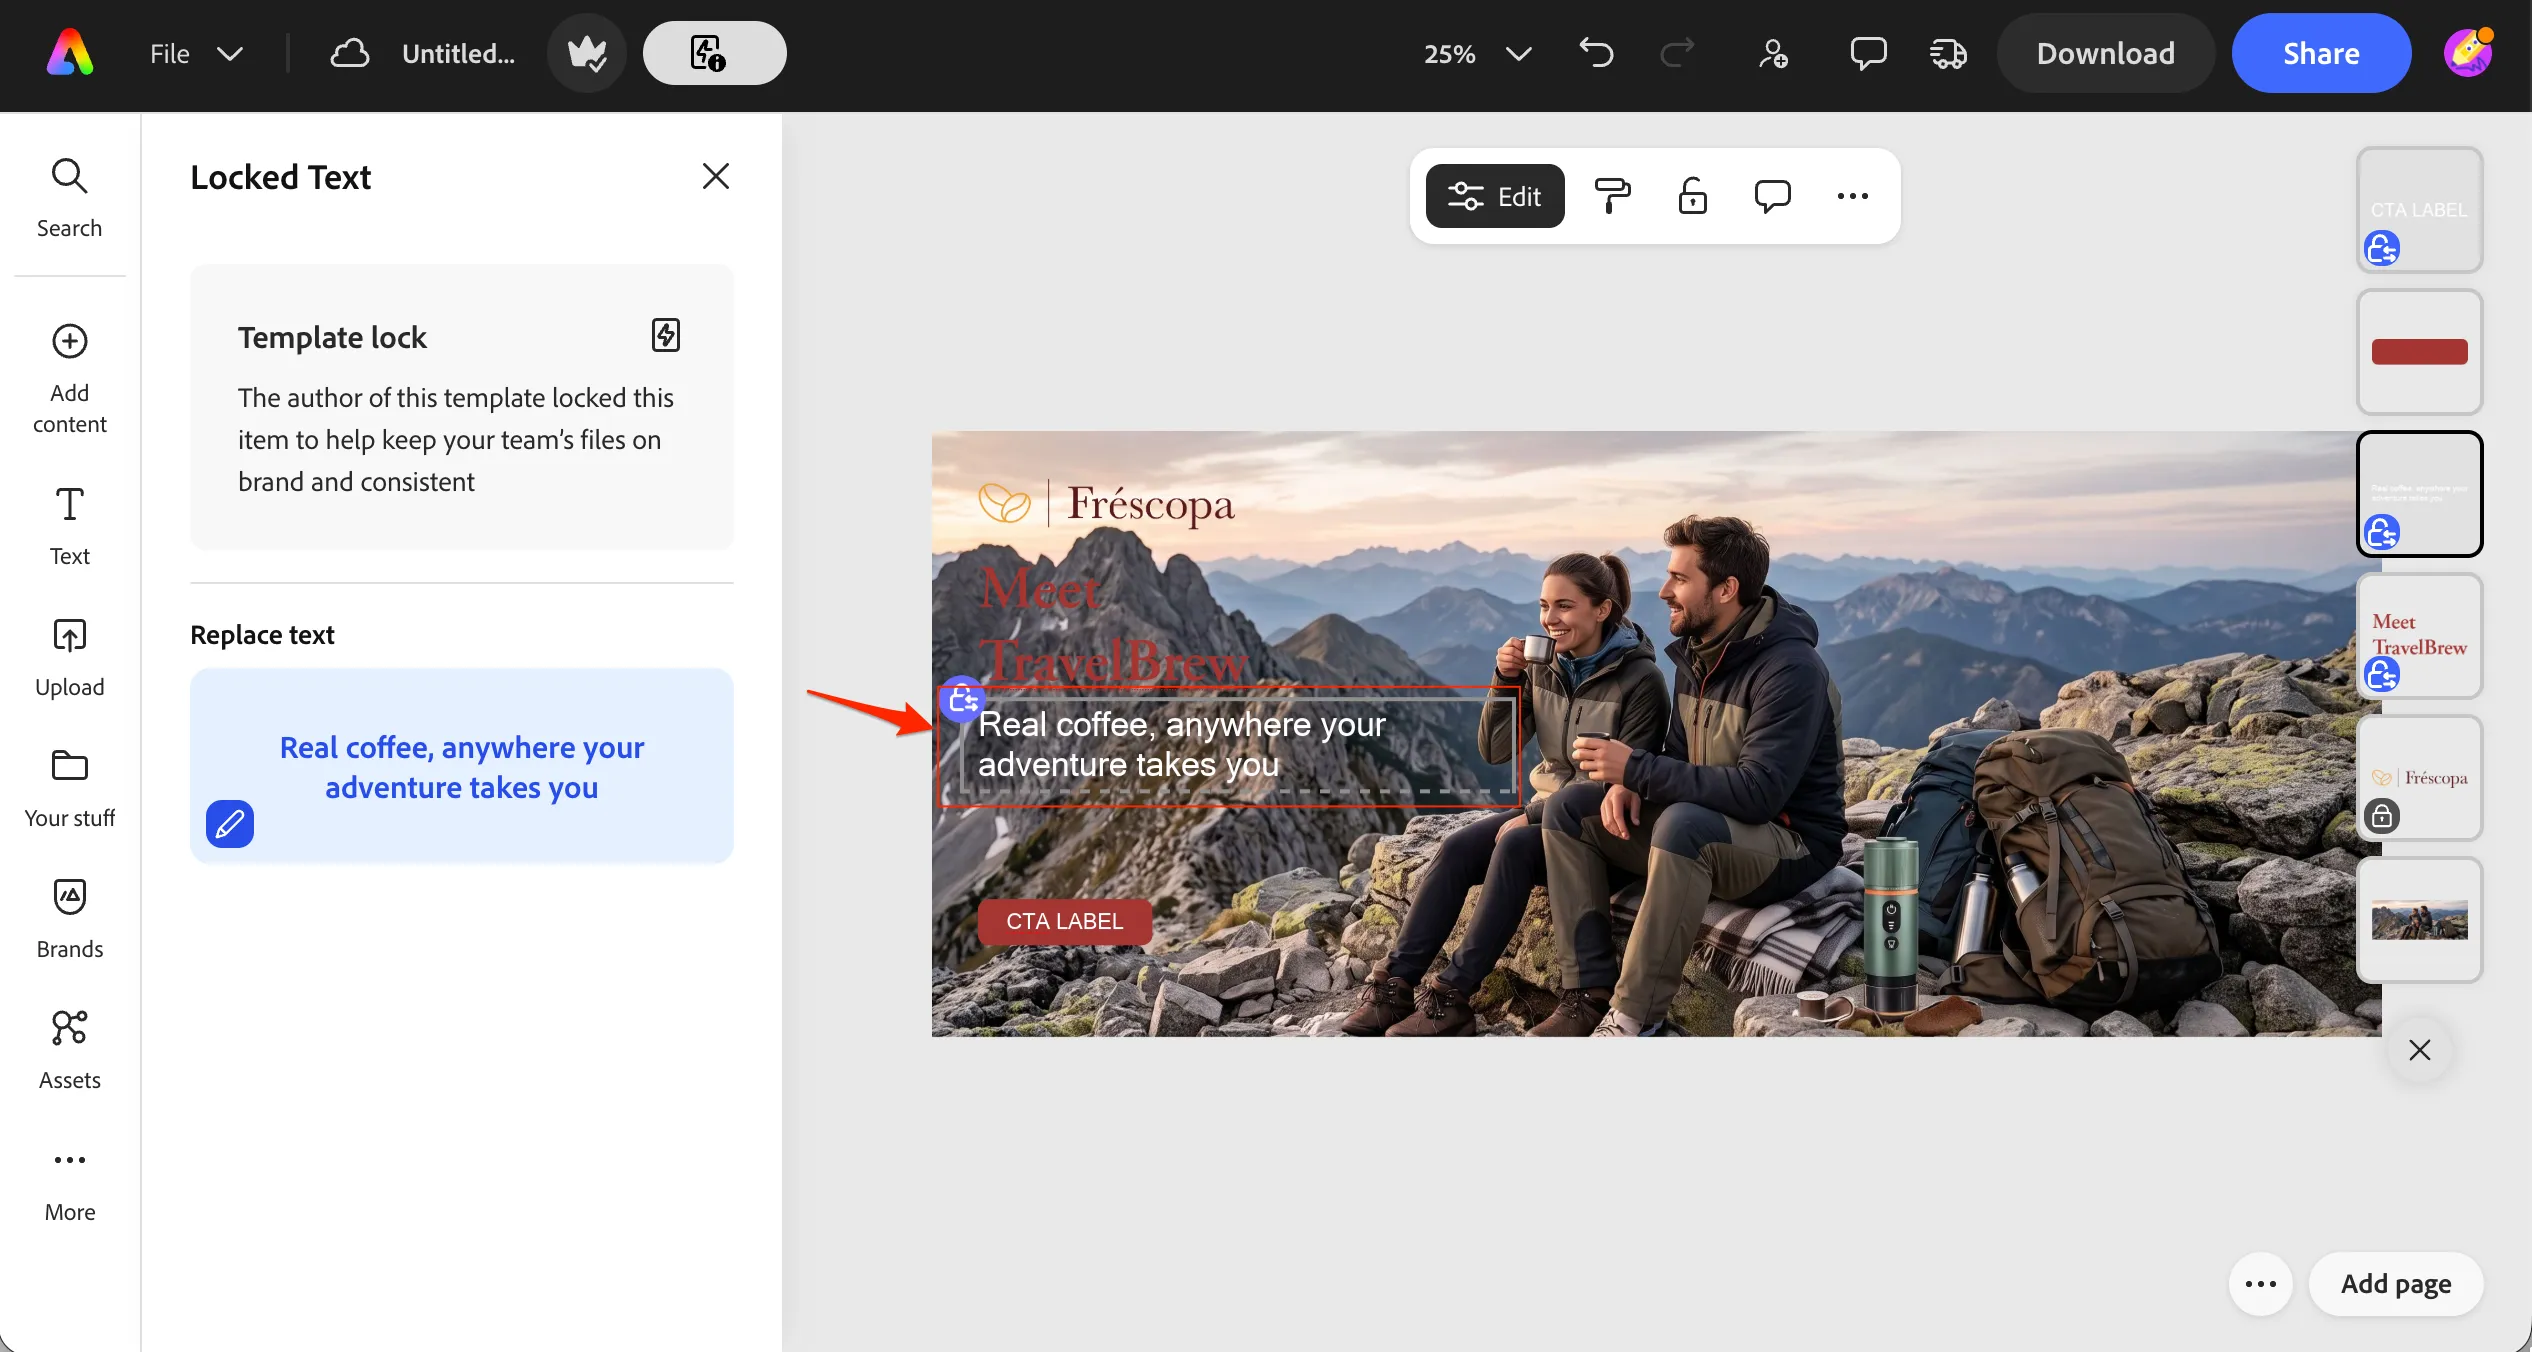Open comments from the top bar
The width and height of the screenshot is (2532, 1352).
1868,53
